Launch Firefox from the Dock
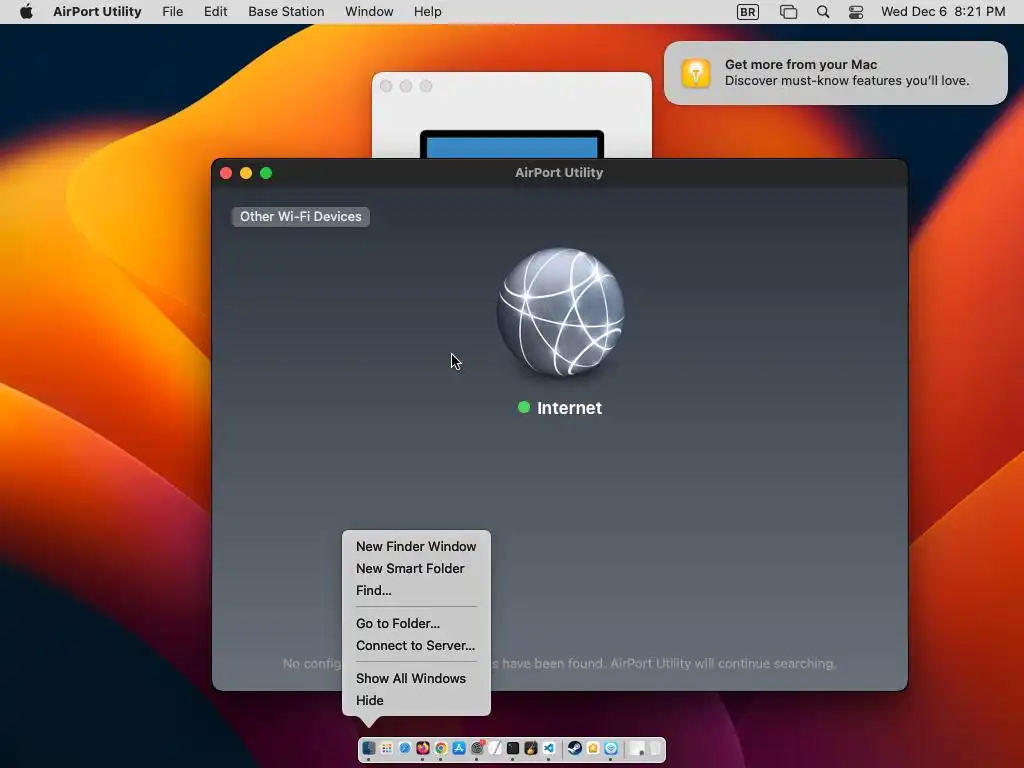 tap(423, 748)
